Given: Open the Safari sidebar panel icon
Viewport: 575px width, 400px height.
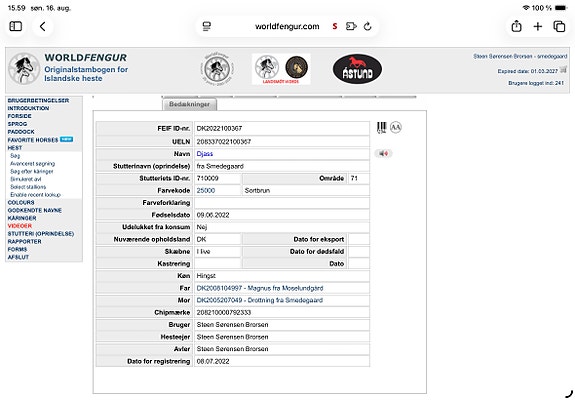Looking at the screenshot, I should (15, 26).
